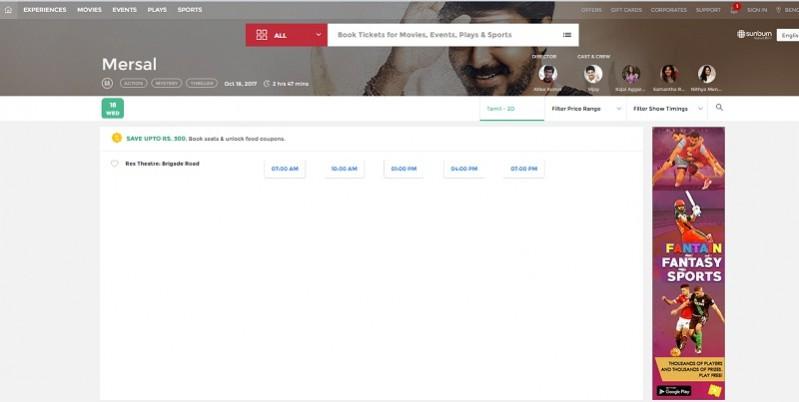Screen dimensions: 799x402
Task: Book the 01:00 PM showtime
Action: (x=404, y=169)
